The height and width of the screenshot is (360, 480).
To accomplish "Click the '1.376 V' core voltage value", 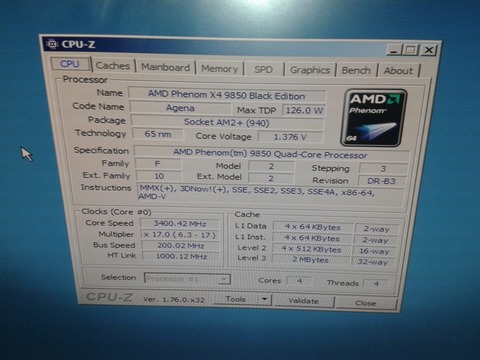I will click(290, 137).
